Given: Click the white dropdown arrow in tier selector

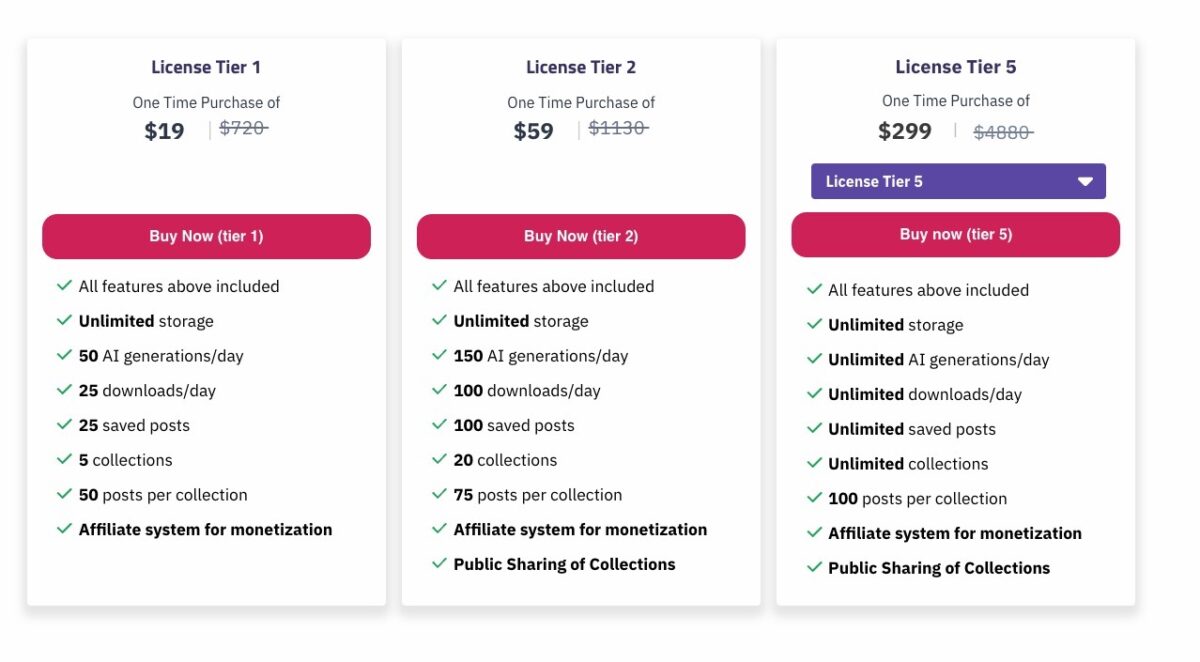Looking at the screenshot, I should point(1085,182).
